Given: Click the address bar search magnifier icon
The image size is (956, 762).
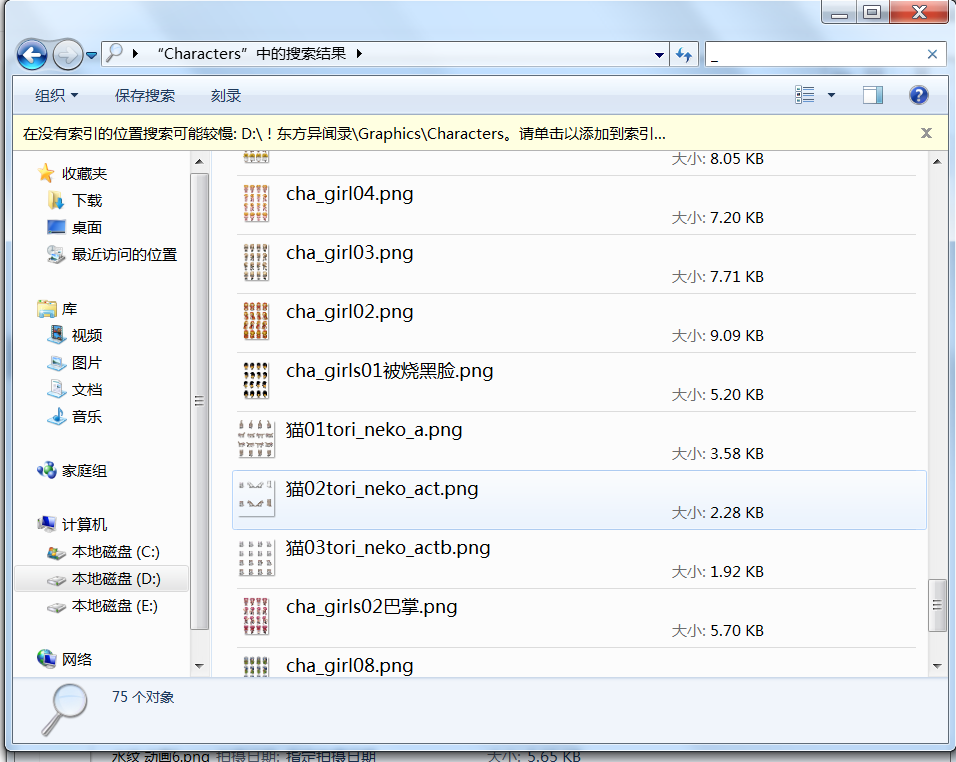Looking at the screenshot, I should coord(114,54).
